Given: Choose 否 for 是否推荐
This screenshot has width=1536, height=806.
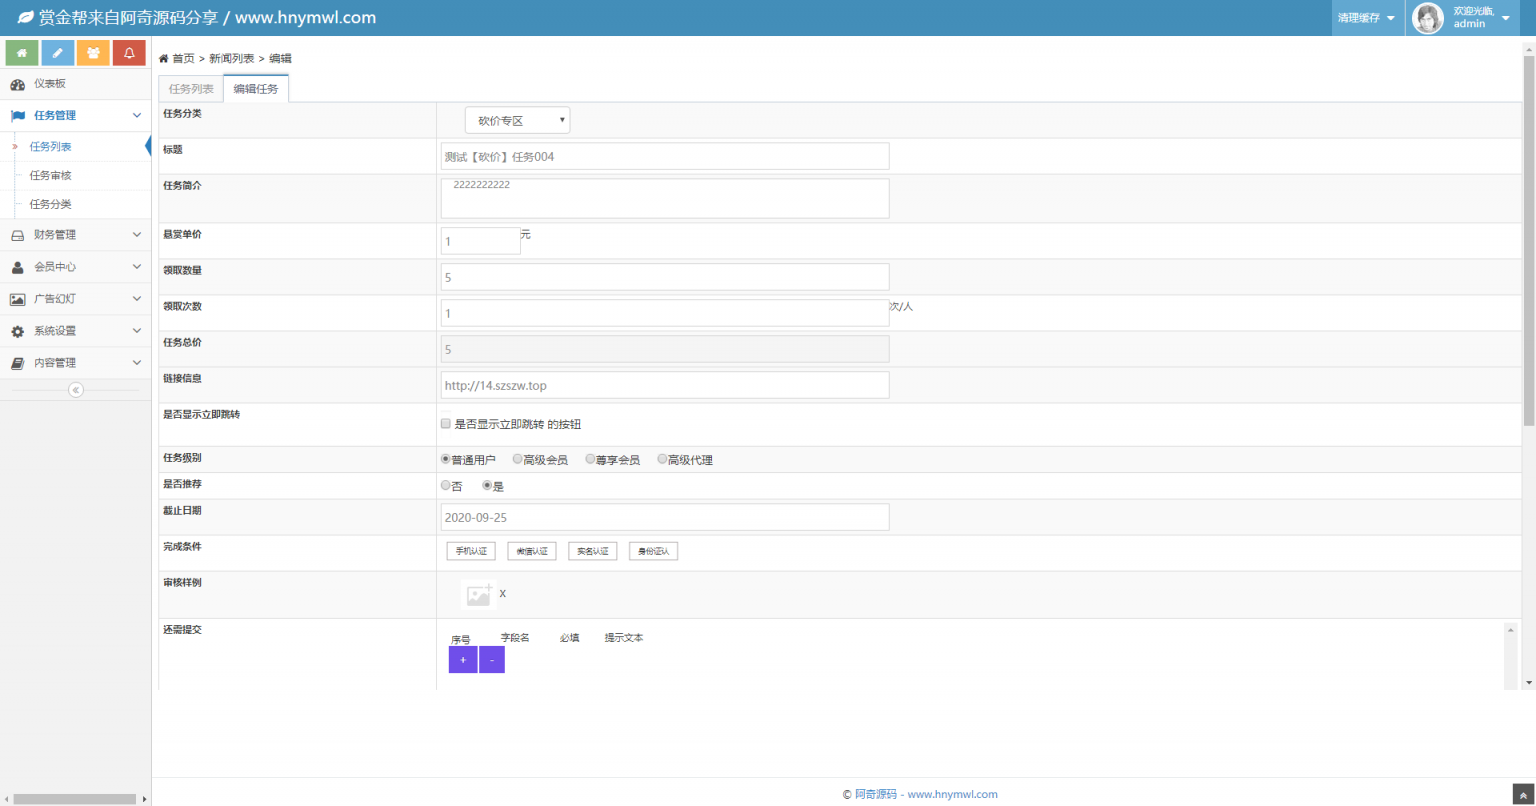Looking at the screenshot, I should point(446,485).
